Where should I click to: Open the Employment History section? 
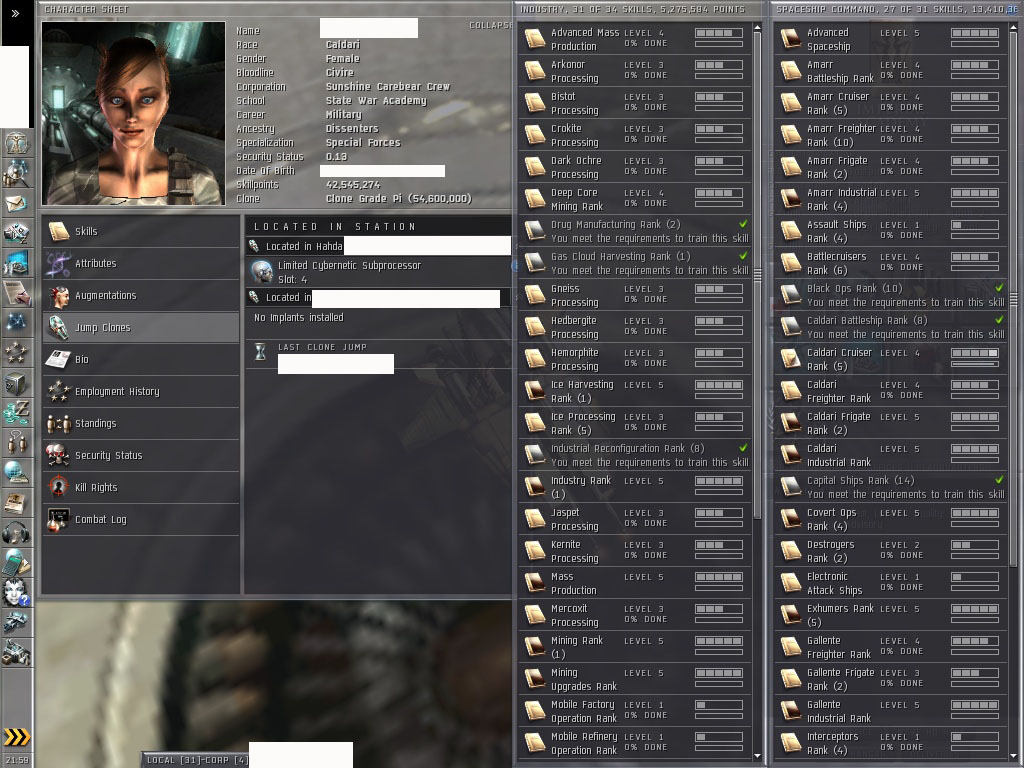click(141, 391)
